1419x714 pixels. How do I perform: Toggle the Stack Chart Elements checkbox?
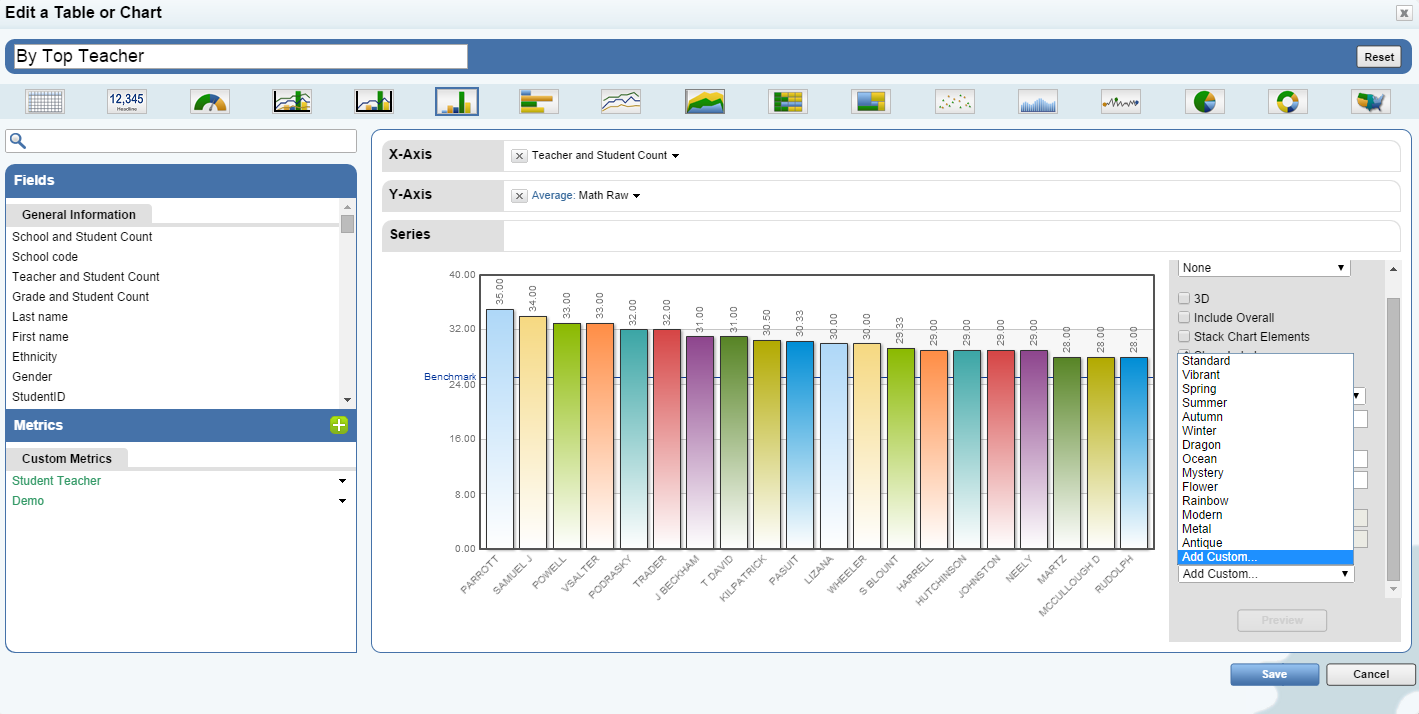[x=1185, y=336]
